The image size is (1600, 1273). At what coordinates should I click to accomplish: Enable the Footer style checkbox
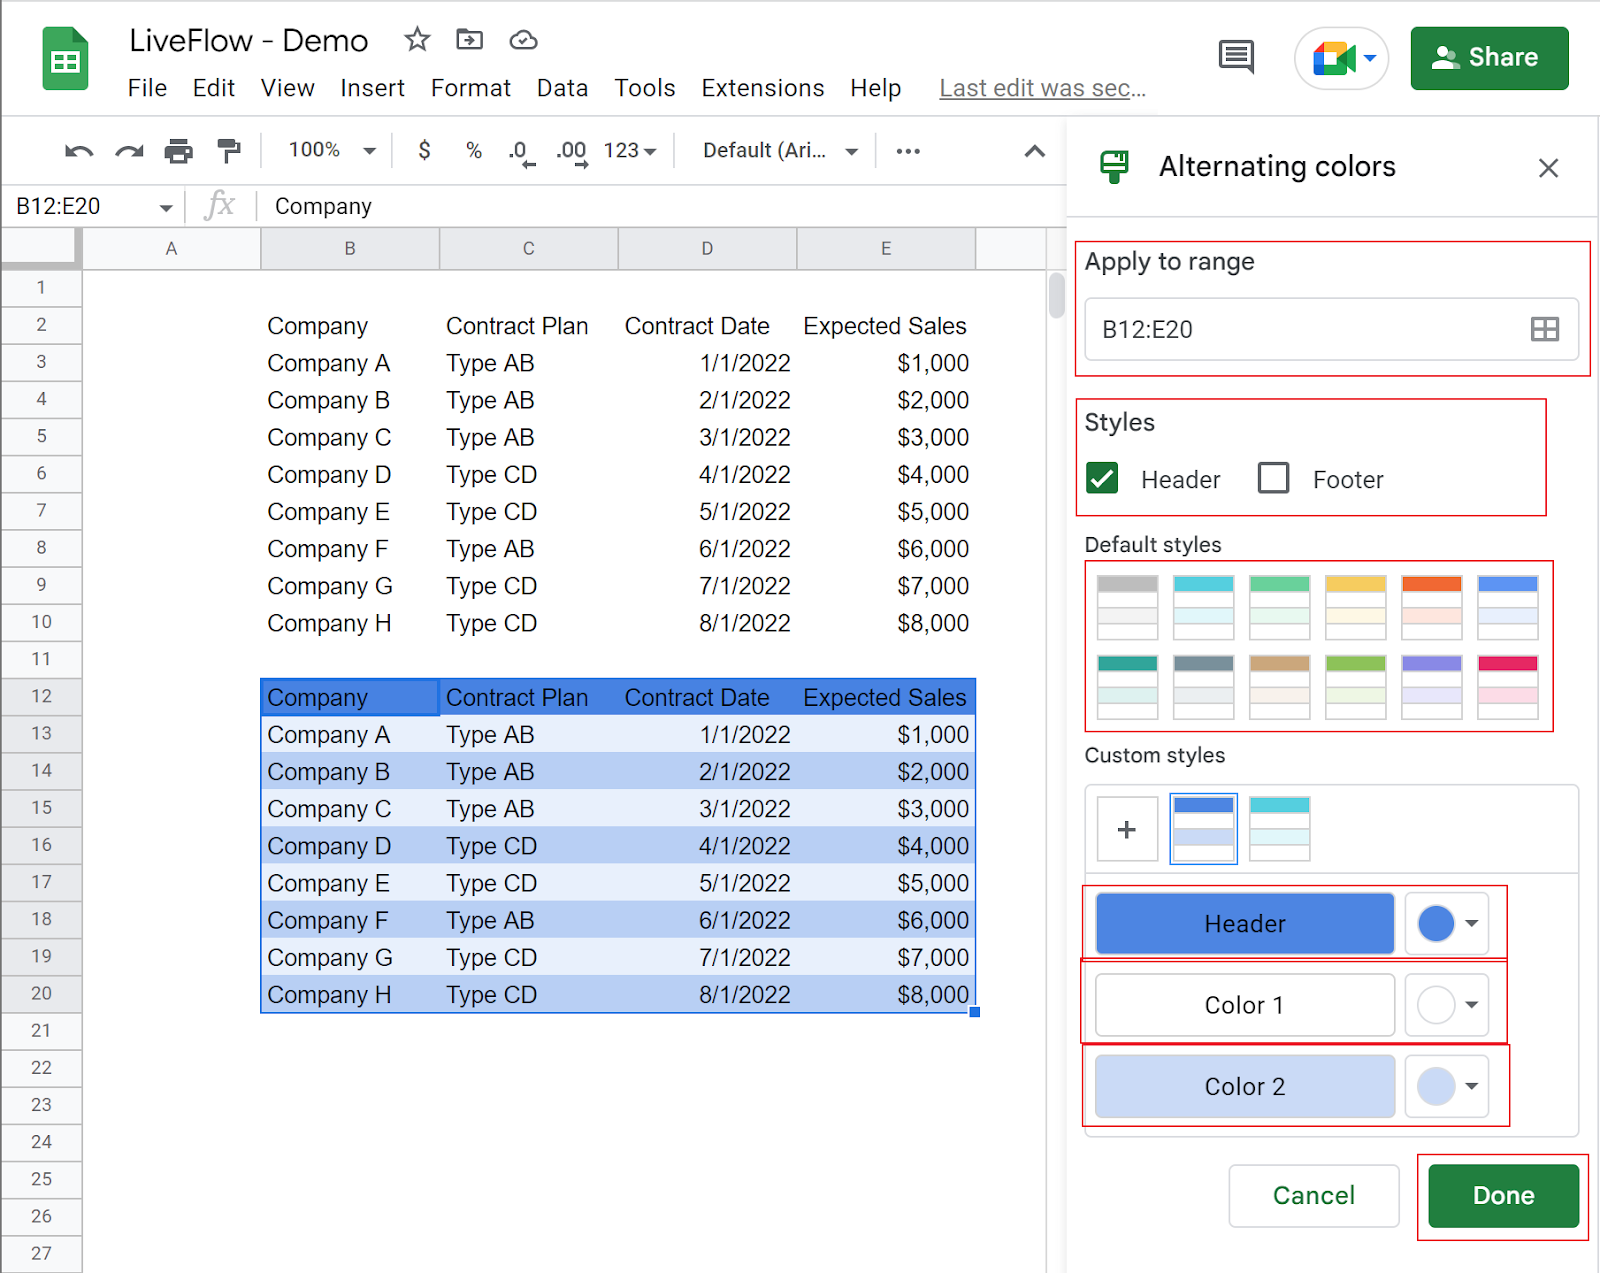pos(1273,478)
